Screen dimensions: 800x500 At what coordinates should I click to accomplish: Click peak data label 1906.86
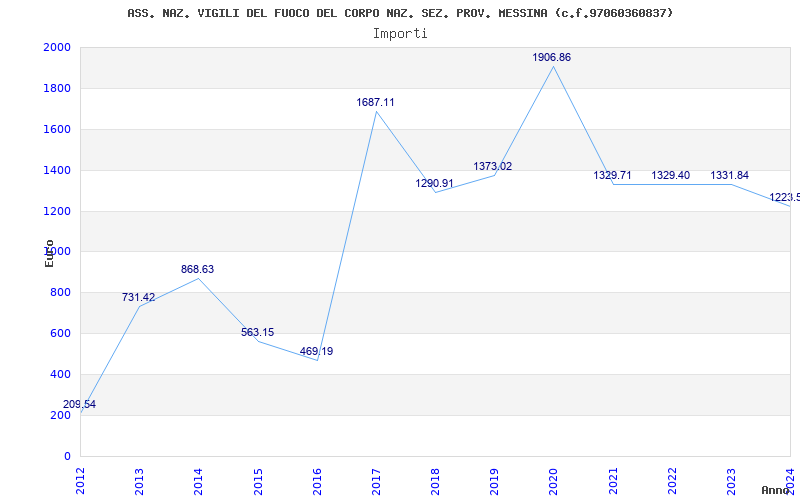point(552,58)
